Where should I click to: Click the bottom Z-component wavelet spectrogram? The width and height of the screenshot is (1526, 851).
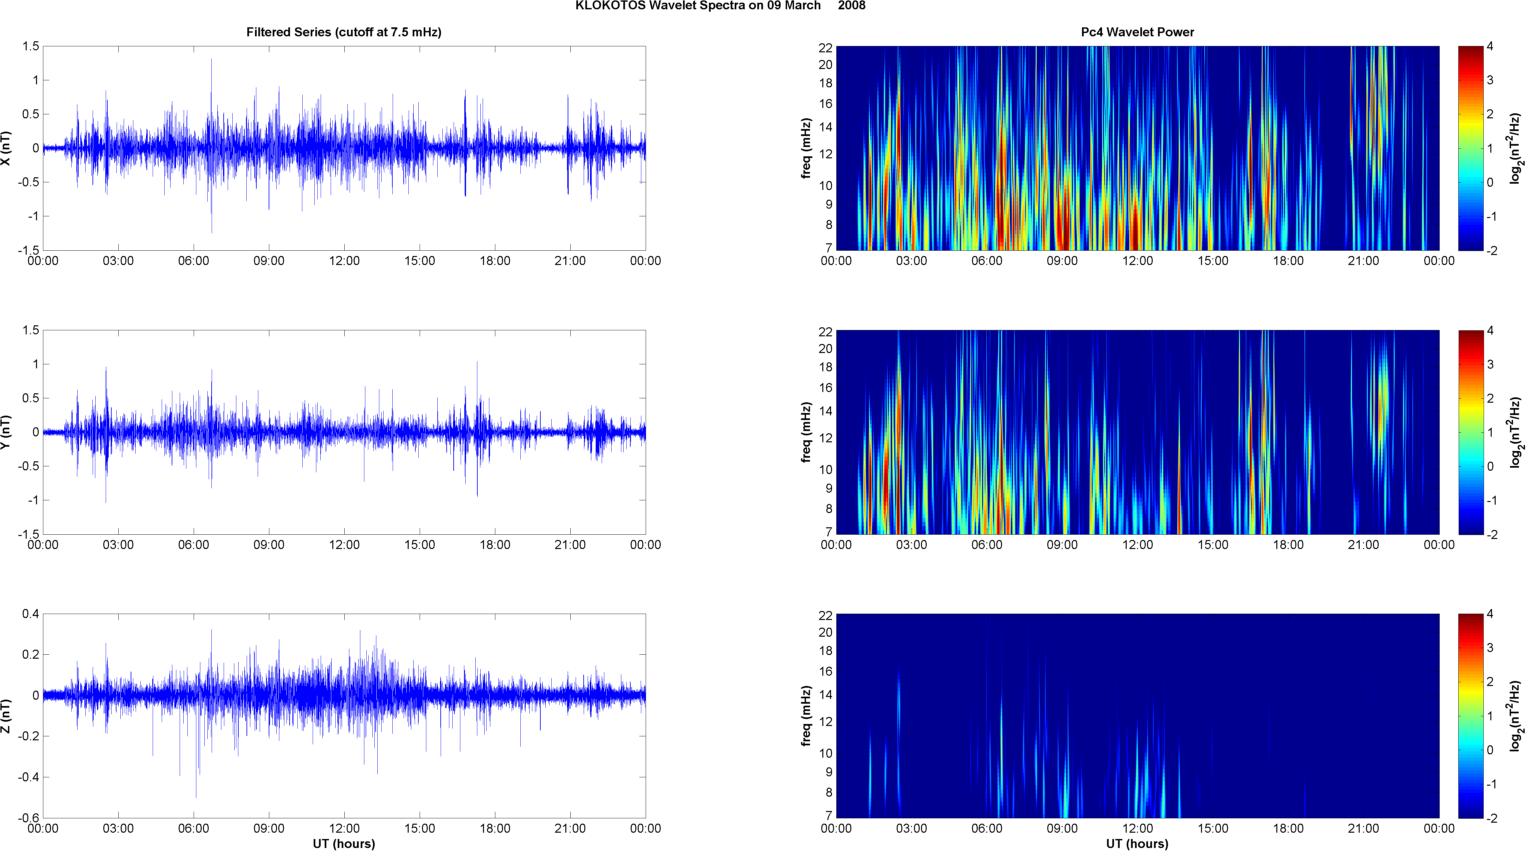pyautogui.click(x=1137, y=715)
